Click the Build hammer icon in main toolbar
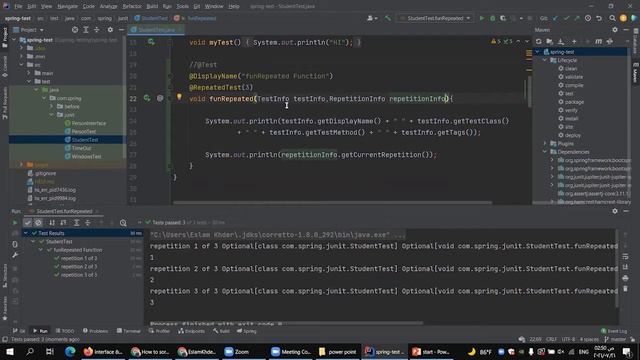 (387, 18)
